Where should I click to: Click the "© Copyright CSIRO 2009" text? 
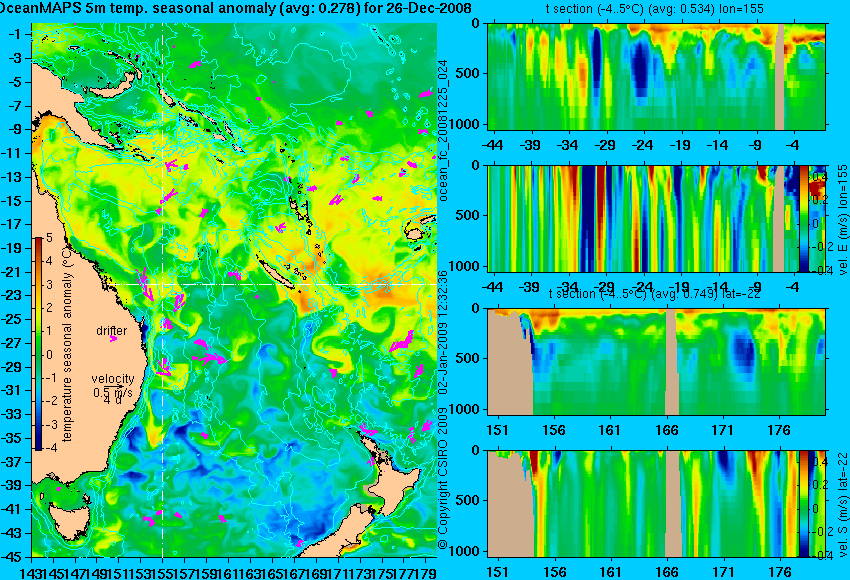(x=443, y=477)
